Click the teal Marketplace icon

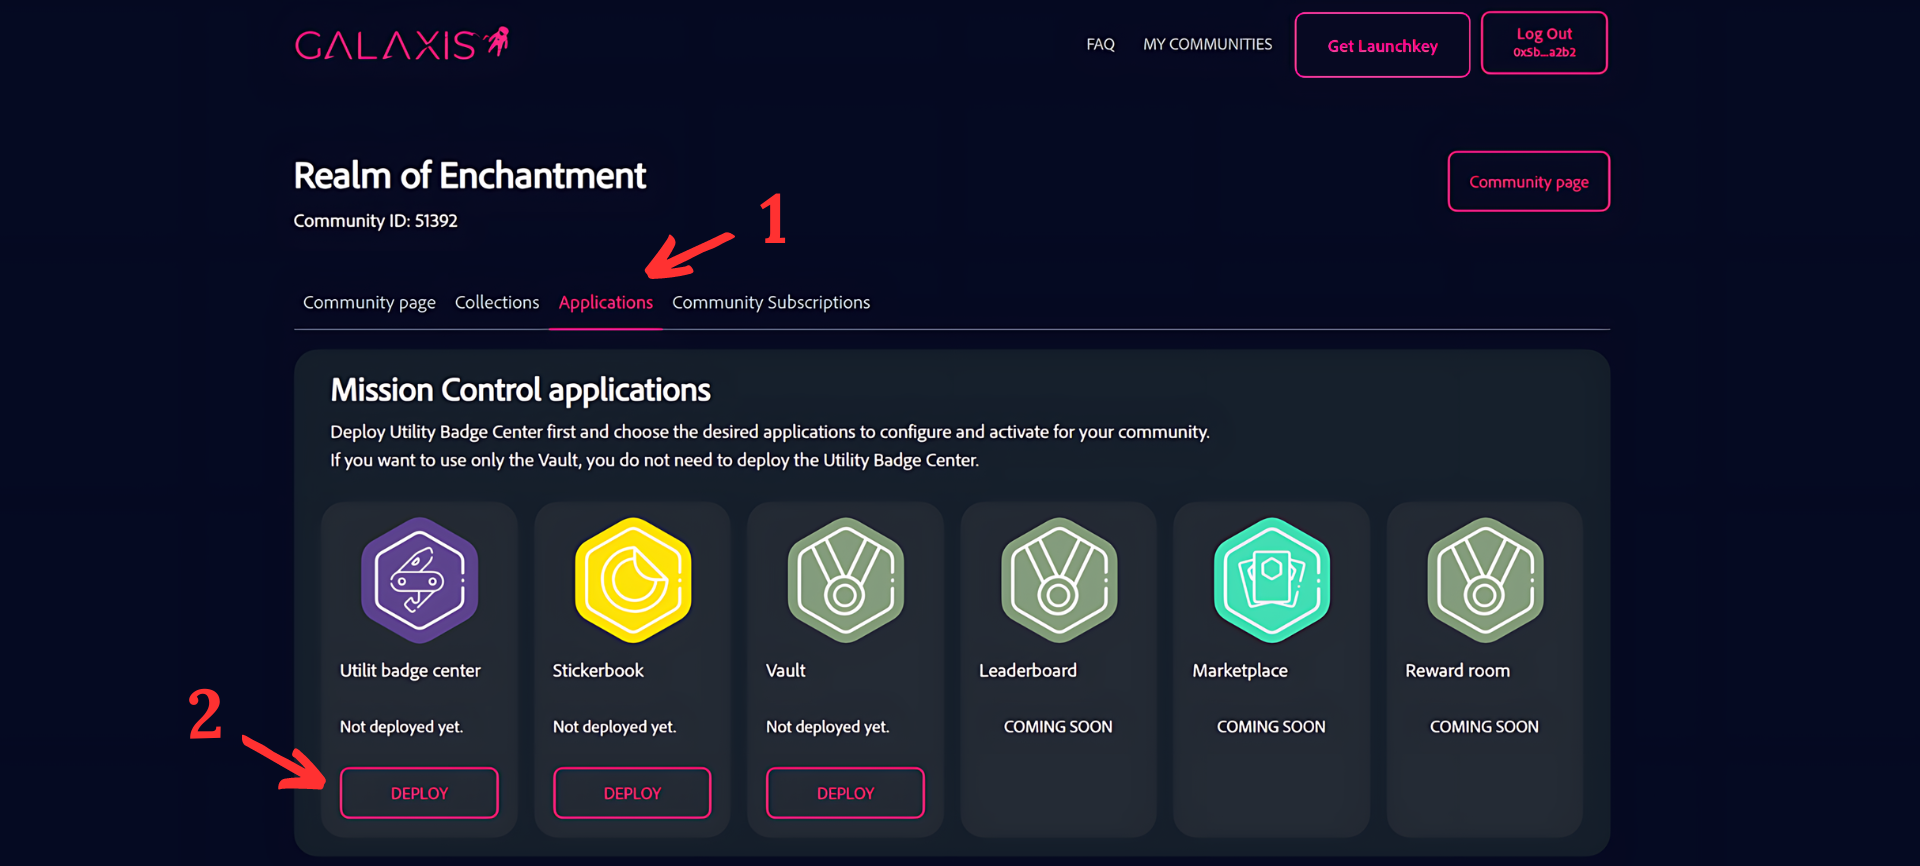[x=1271, y=580]
